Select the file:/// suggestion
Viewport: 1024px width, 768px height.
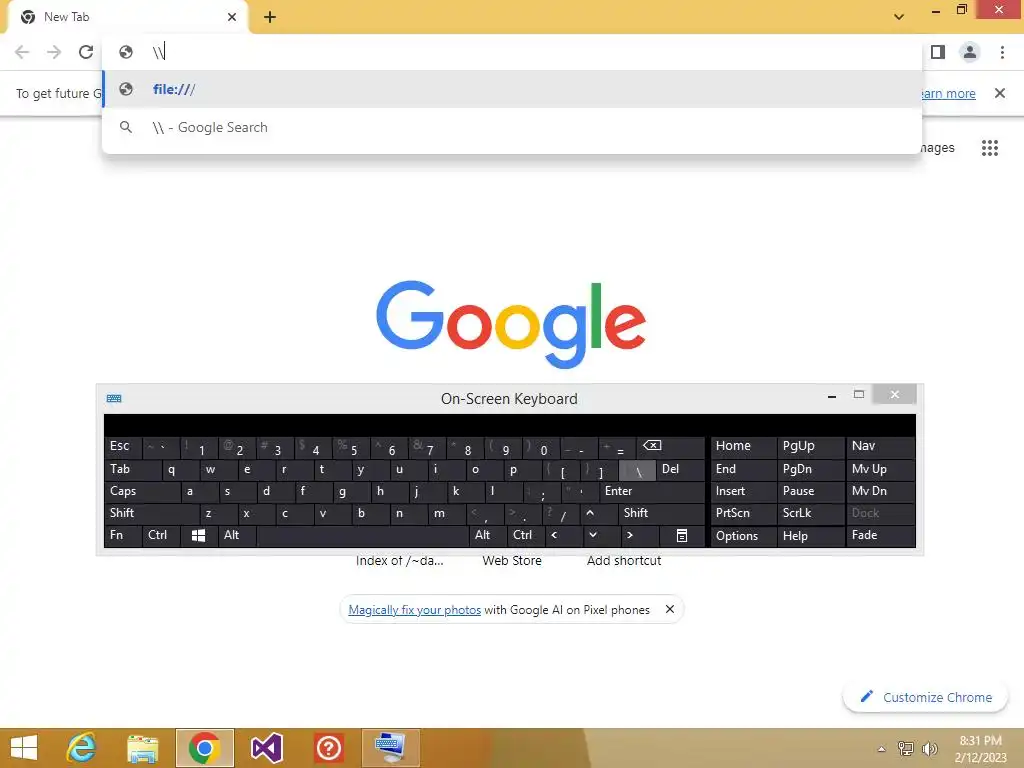(512, 89)
